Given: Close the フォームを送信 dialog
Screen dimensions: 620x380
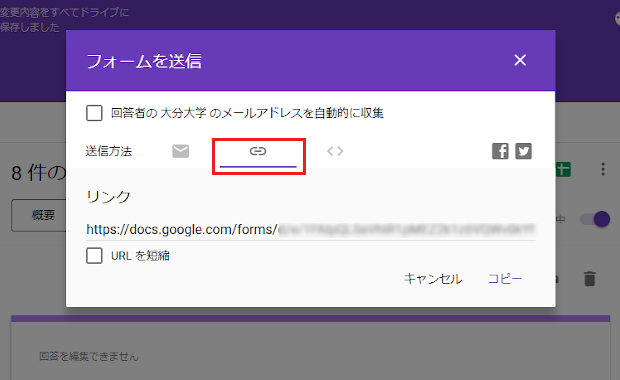Looking at the screenshot, I should (520, 60).
